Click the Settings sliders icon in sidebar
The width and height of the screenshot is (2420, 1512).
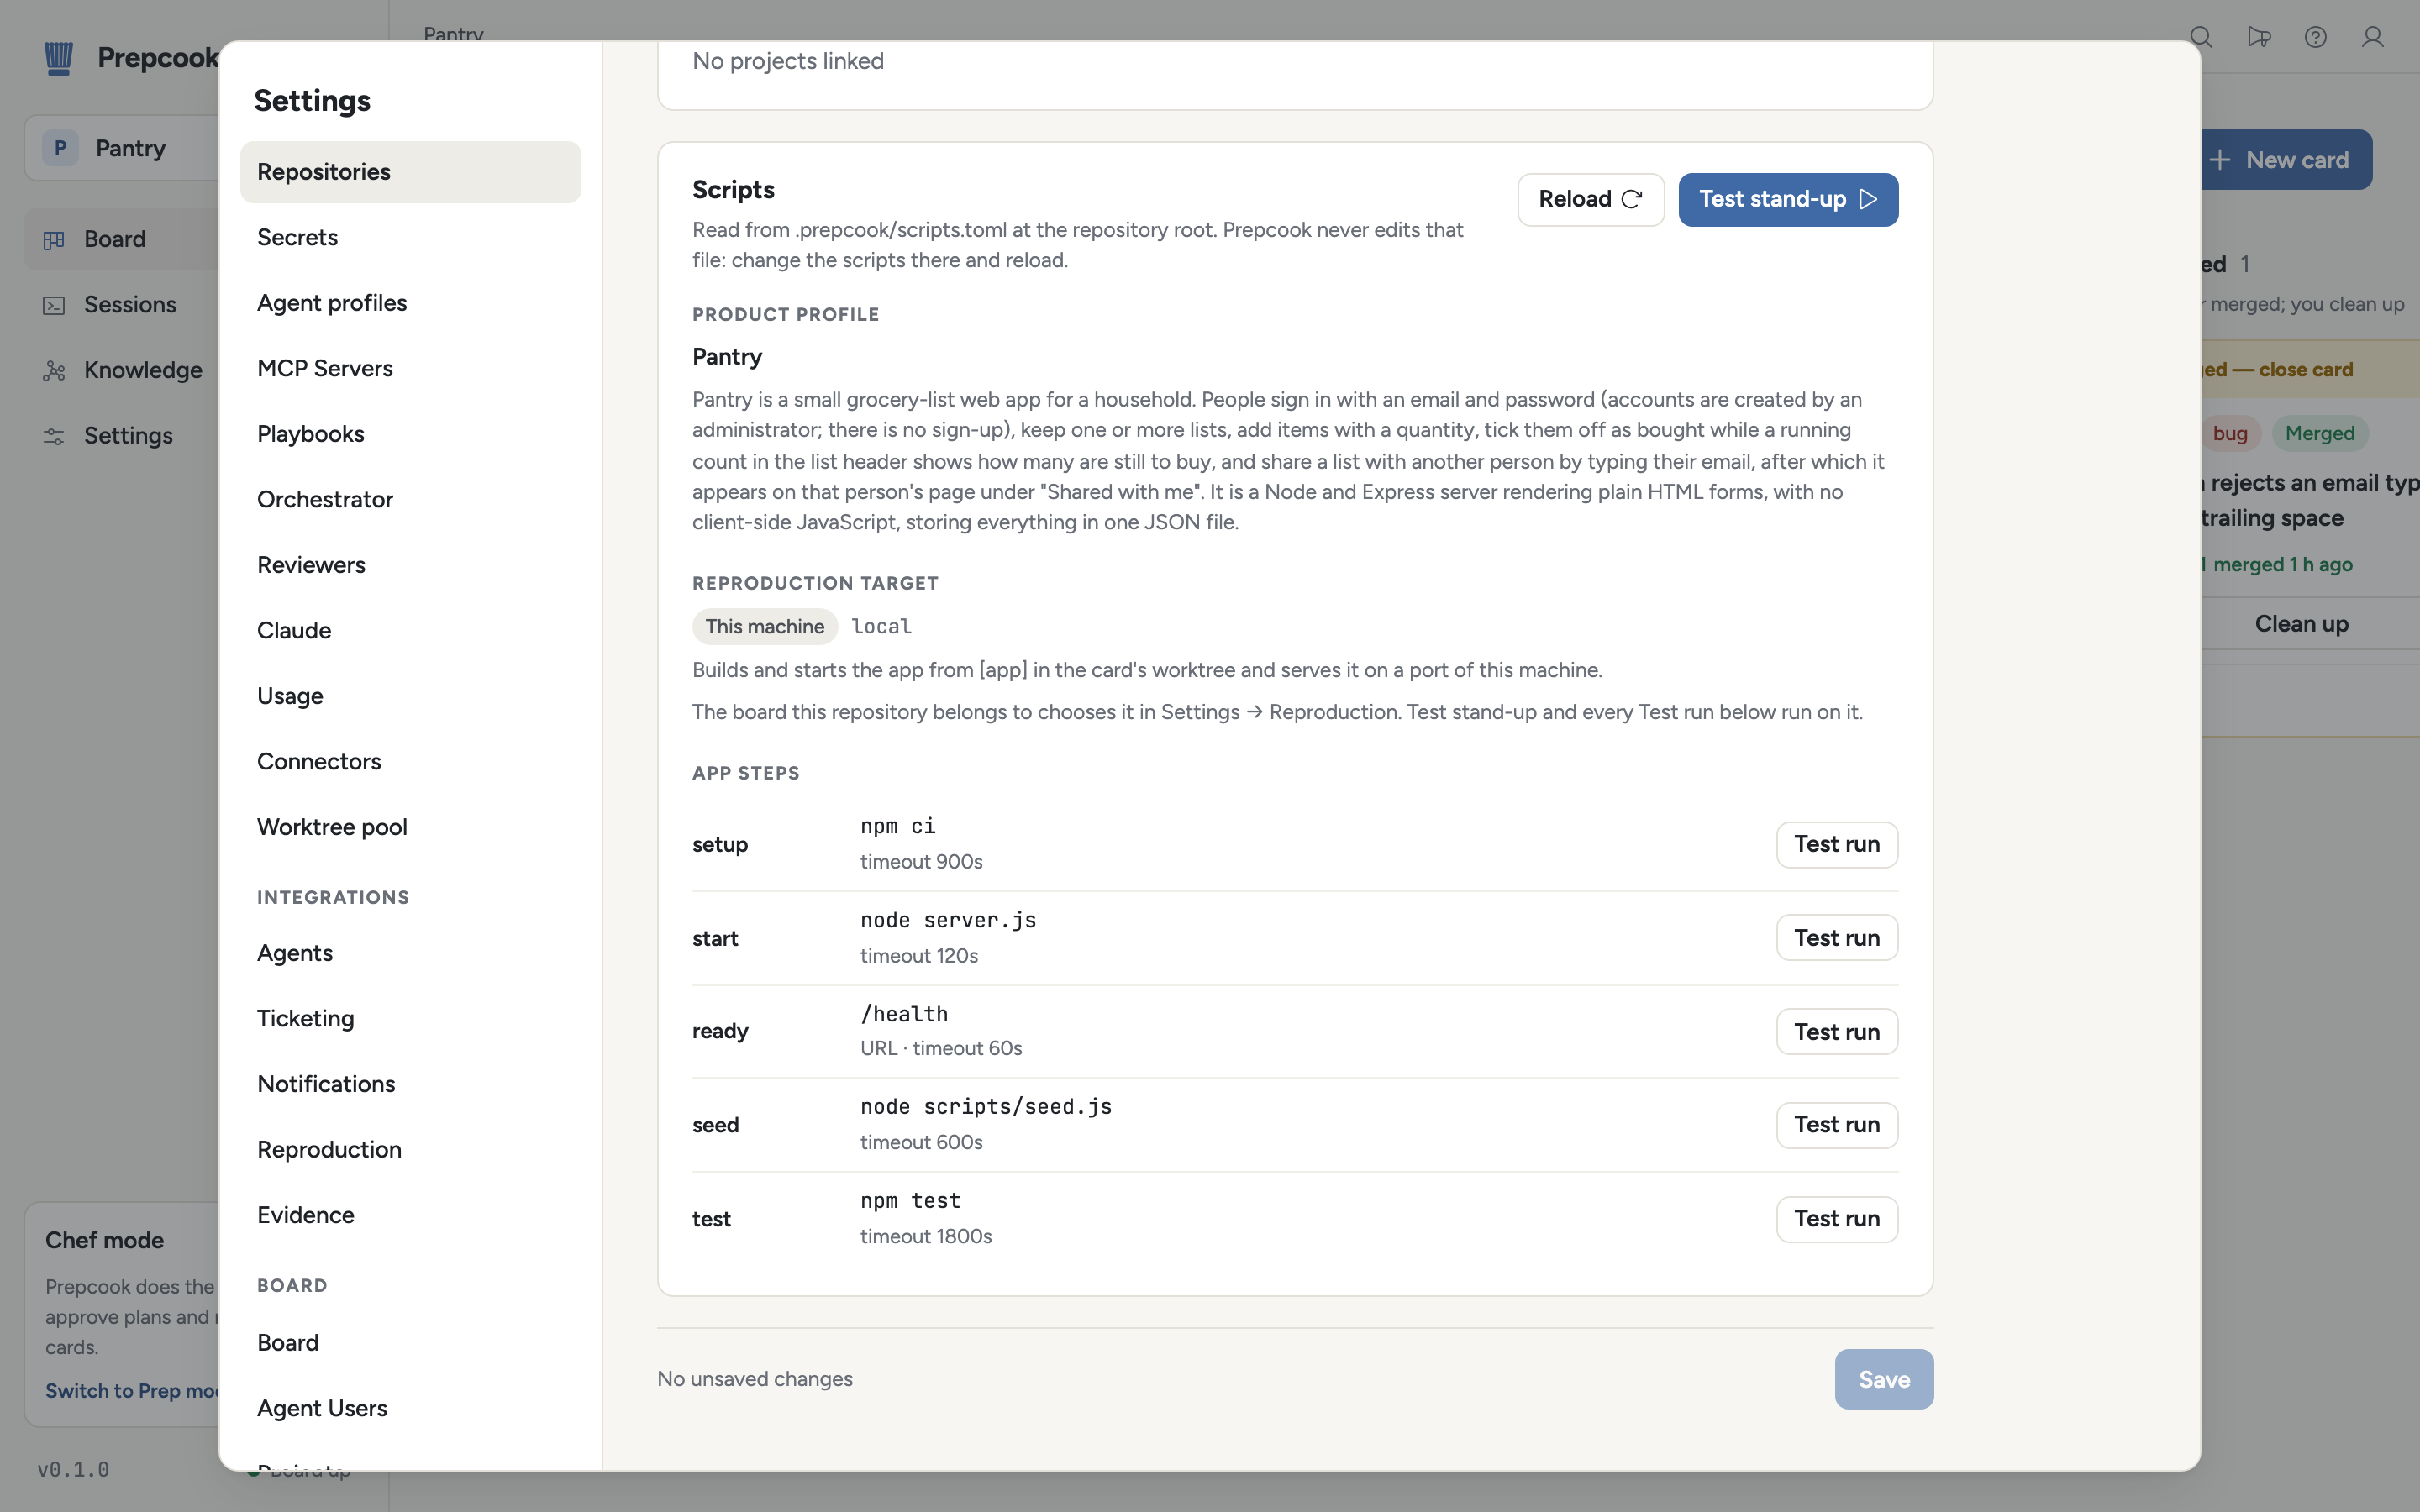click(x=54, y=436)
